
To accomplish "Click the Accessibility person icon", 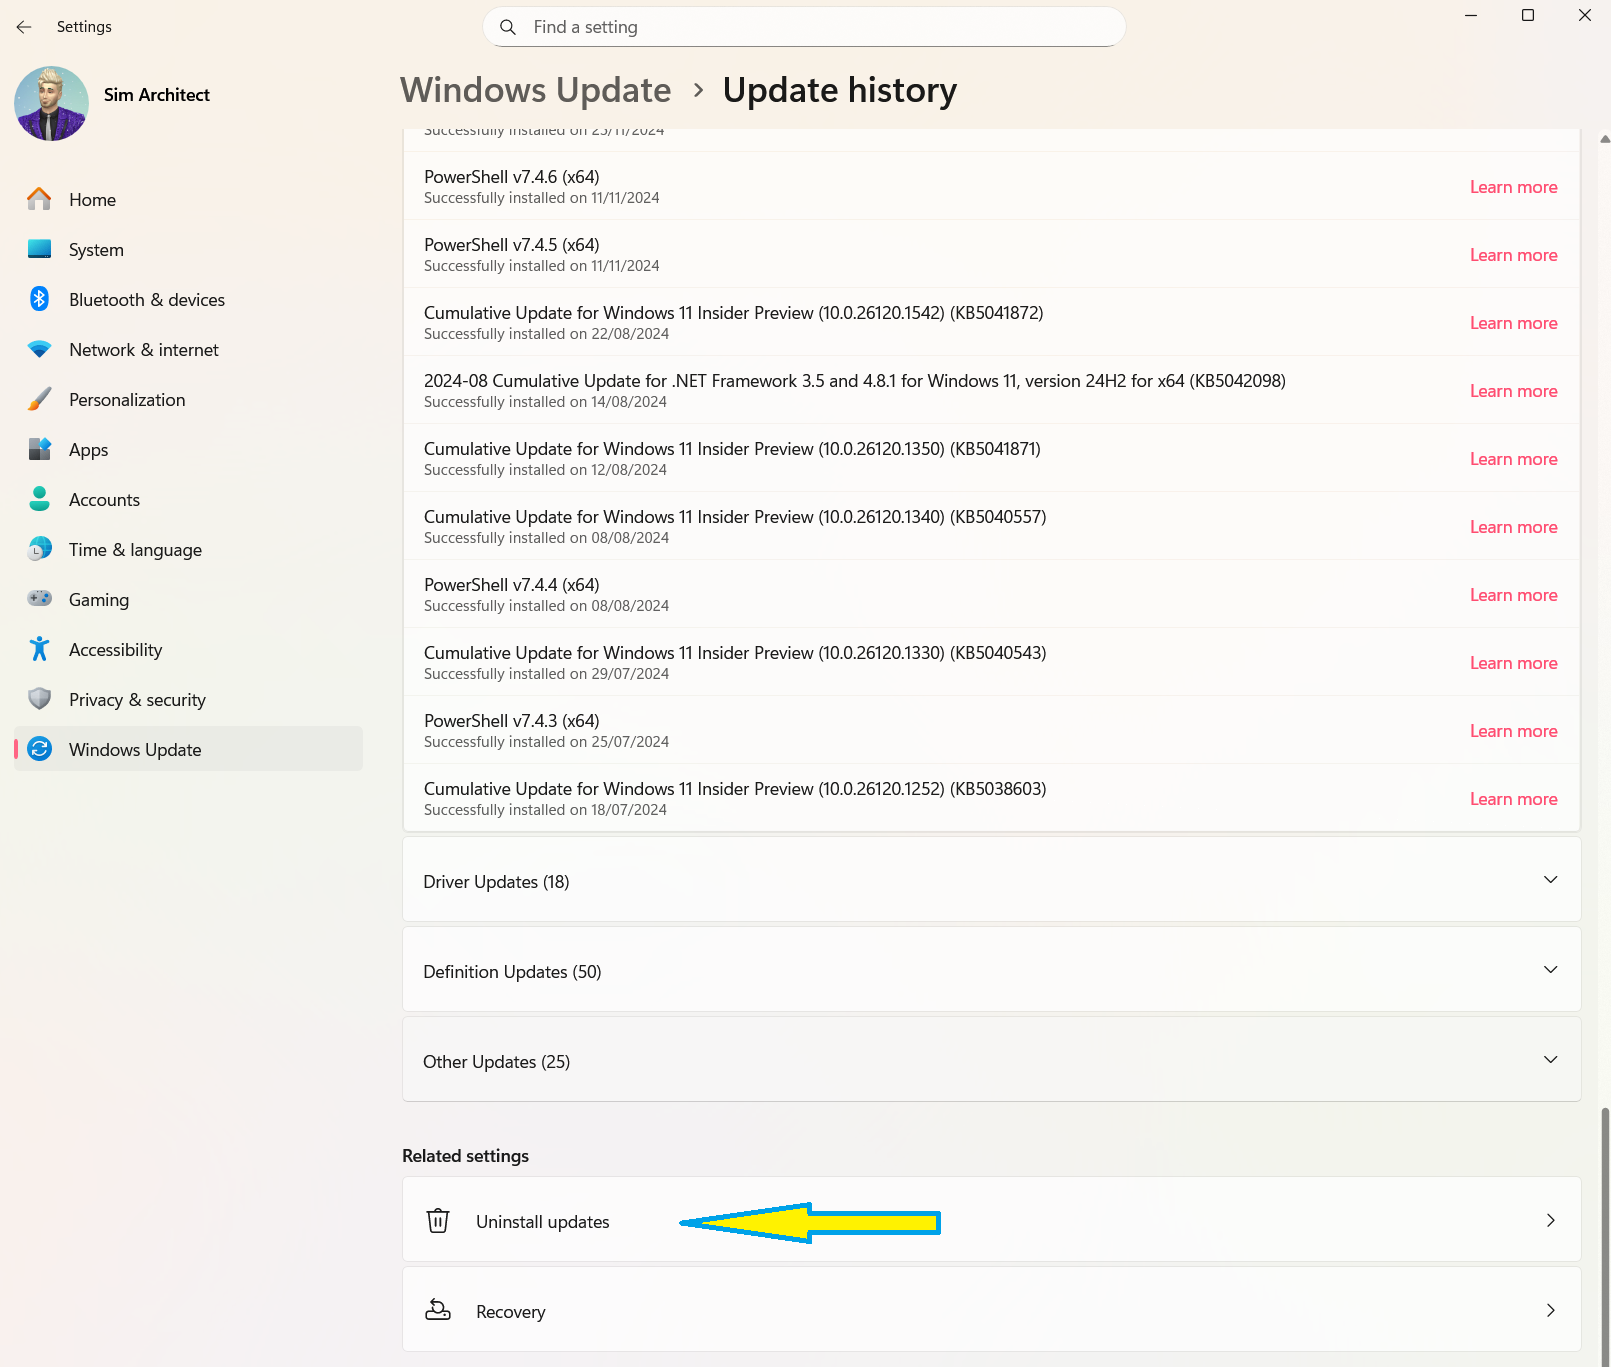I will pos(39,649).
